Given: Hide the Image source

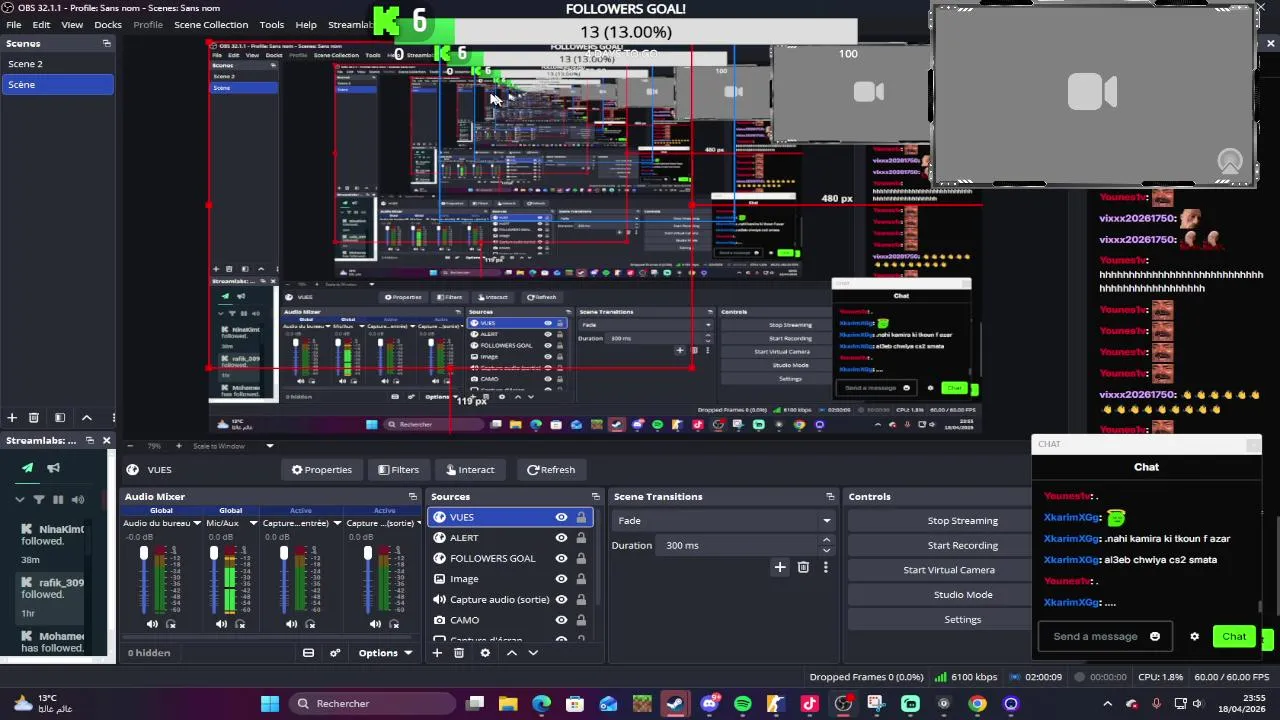Looking at the screenshot, I should click(x=561, y=579).
